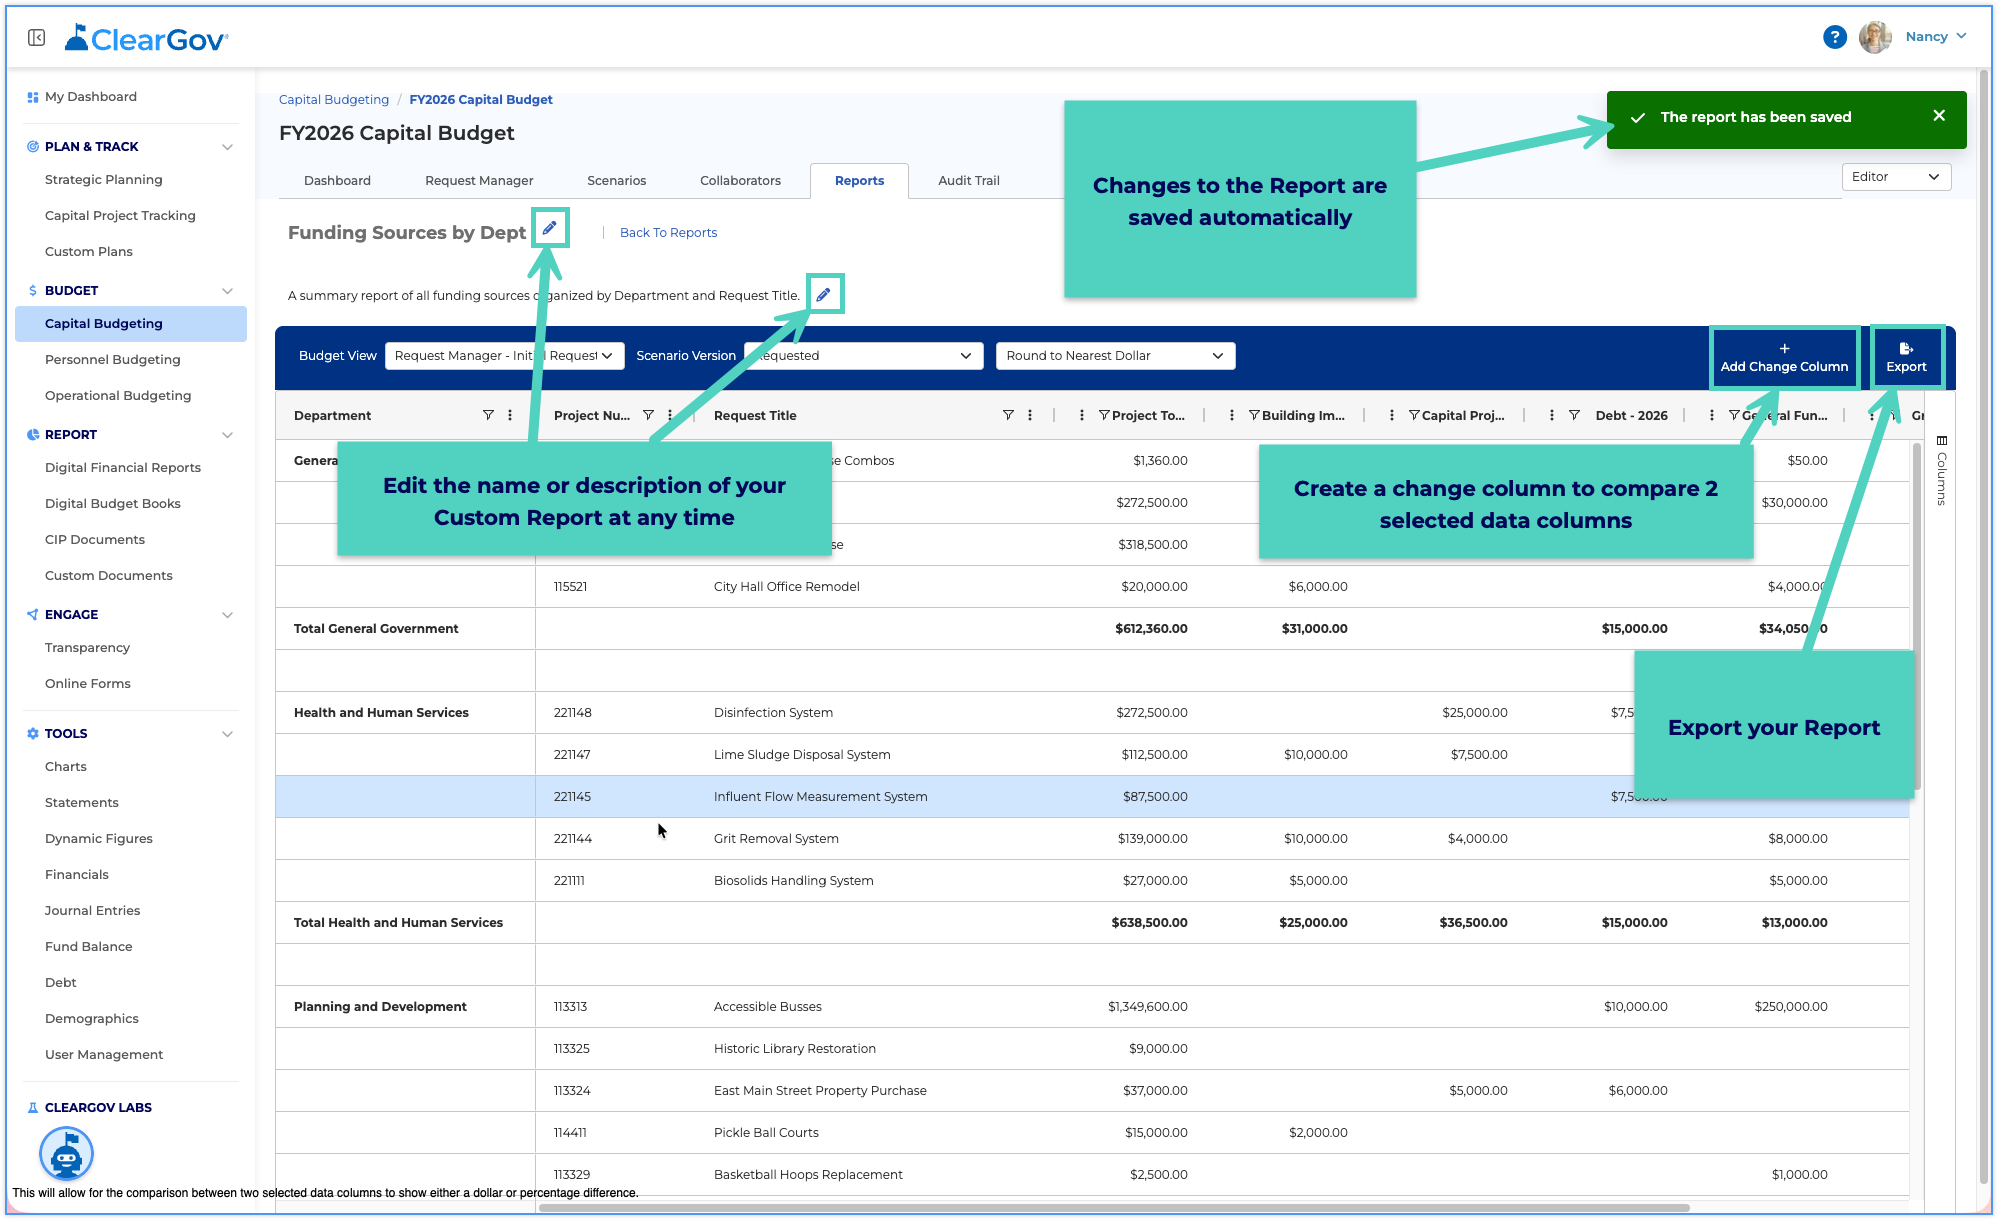The width and height of the screenshot is (1998, 1220).
Task: Open Fund Balance in sidebar
Action: [x=88, y=947]
